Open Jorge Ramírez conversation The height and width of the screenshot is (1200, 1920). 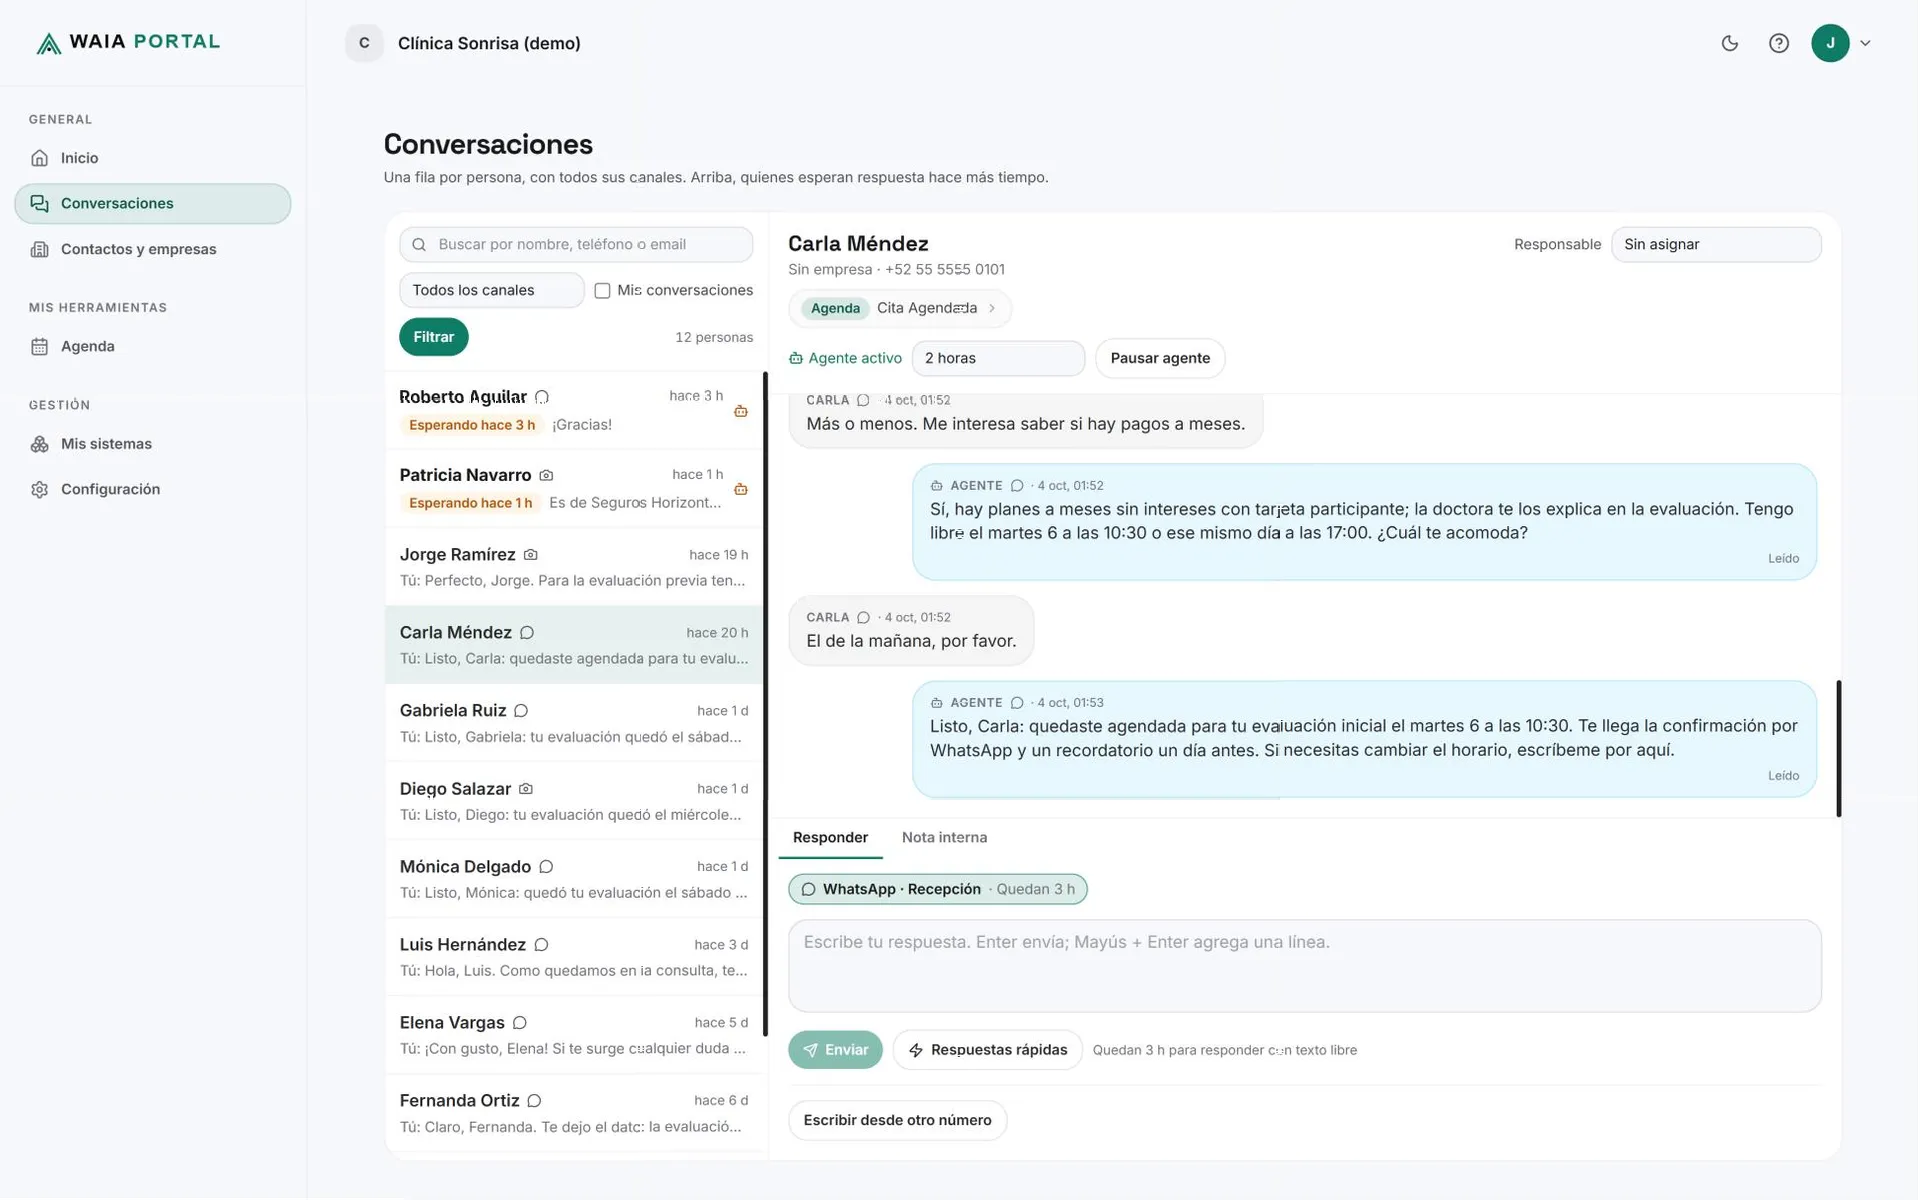tap(574, 567)
